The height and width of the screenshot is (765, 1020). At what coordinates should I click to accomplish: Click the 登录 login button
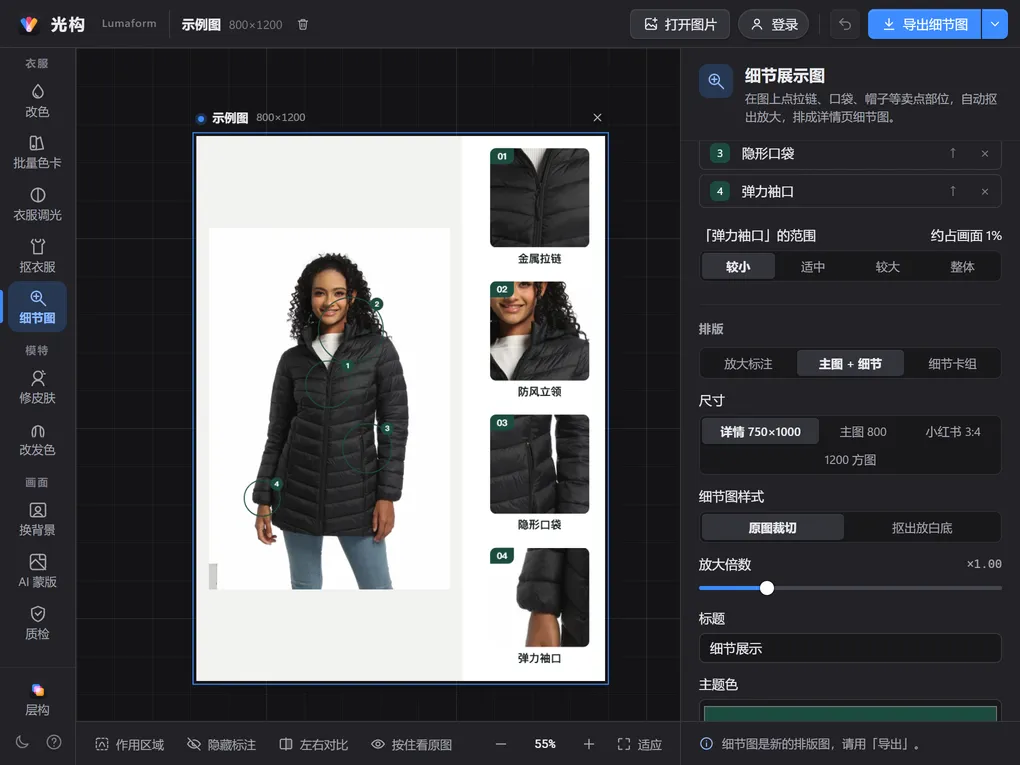(773, 24)
